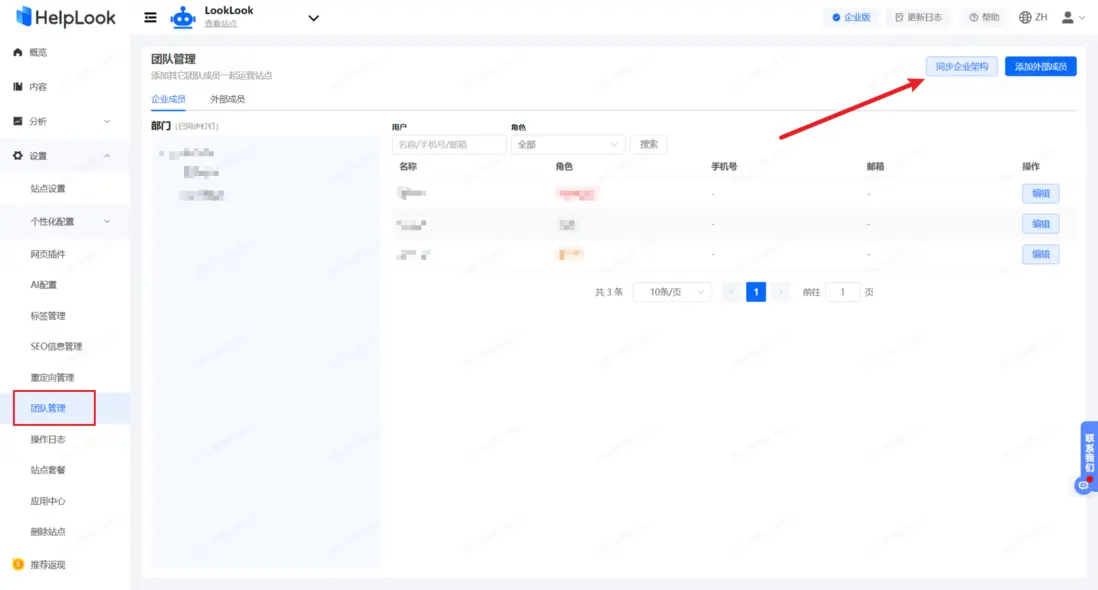This screenshot has width=1098, height=590.
Task: Expand 个性化配置 submenu
Action: 64,221
